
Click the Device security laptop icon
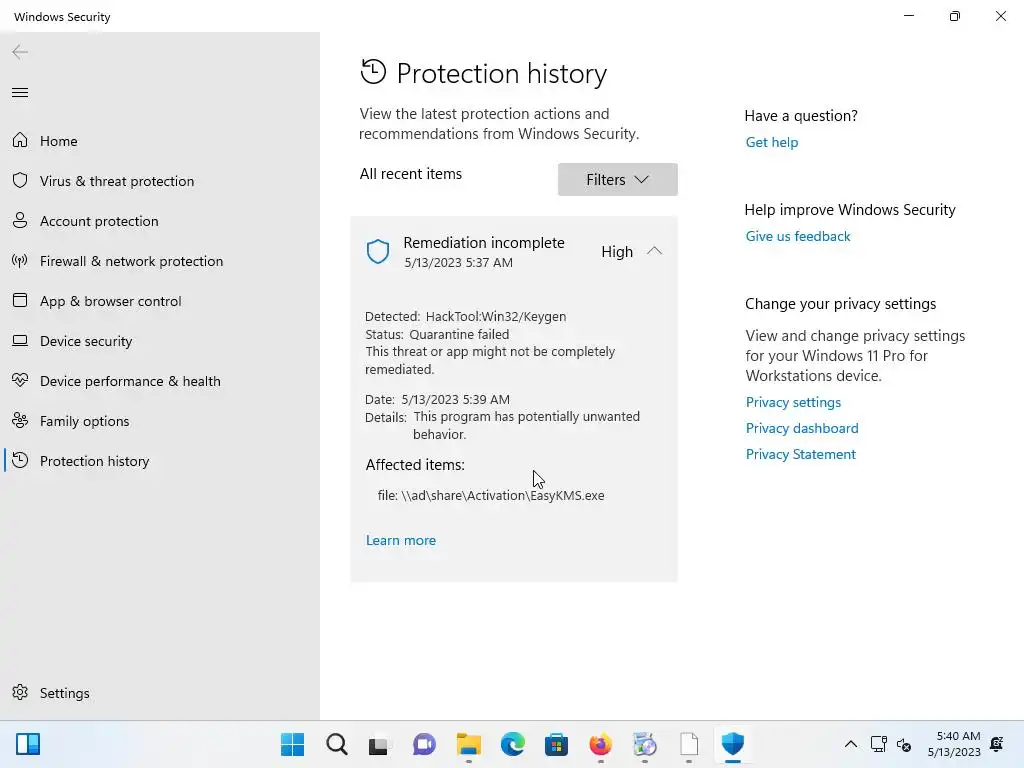point(20,341)
